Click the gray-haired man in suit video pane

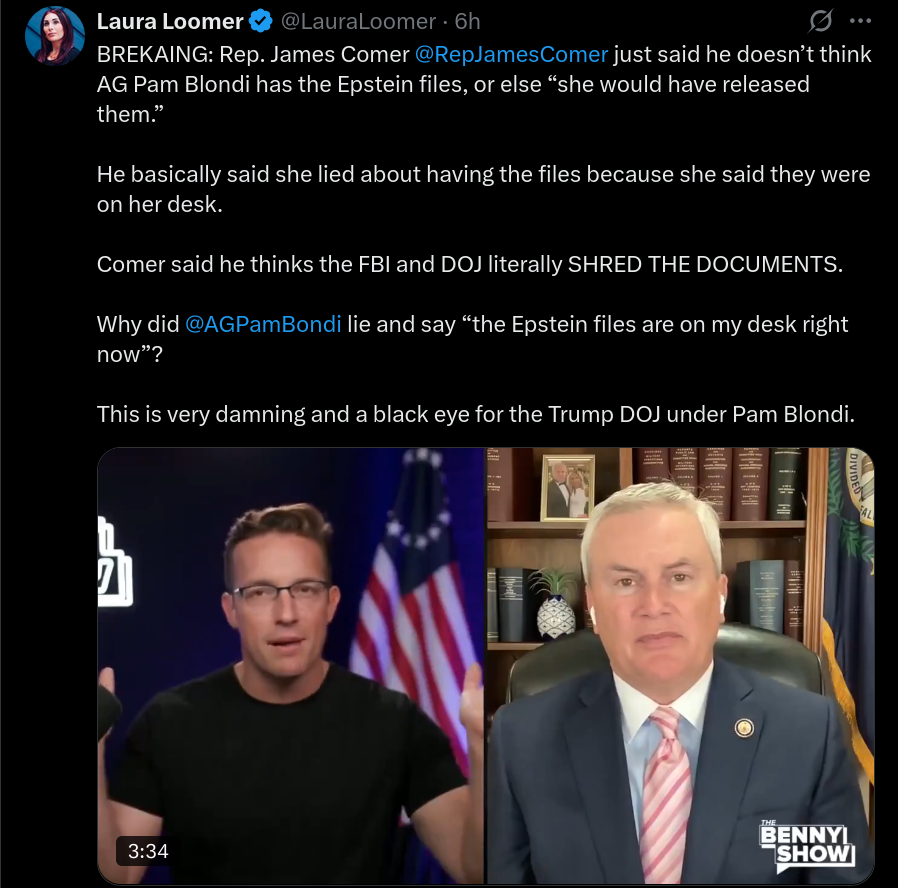click(x=680, y=666)
